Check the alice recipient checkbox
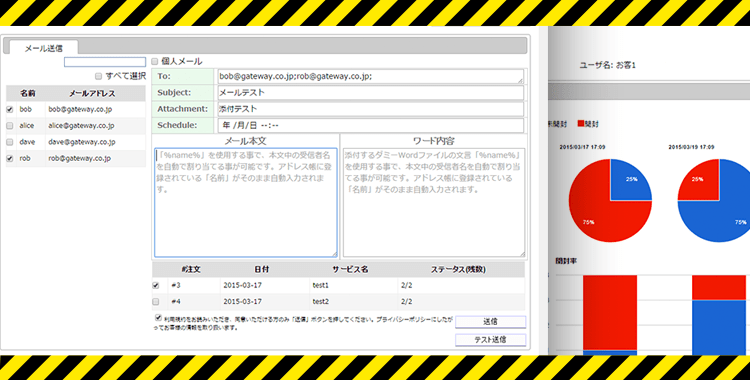Image resolution: width=750 pixels, height=380 pixels. tap(10, 126)
